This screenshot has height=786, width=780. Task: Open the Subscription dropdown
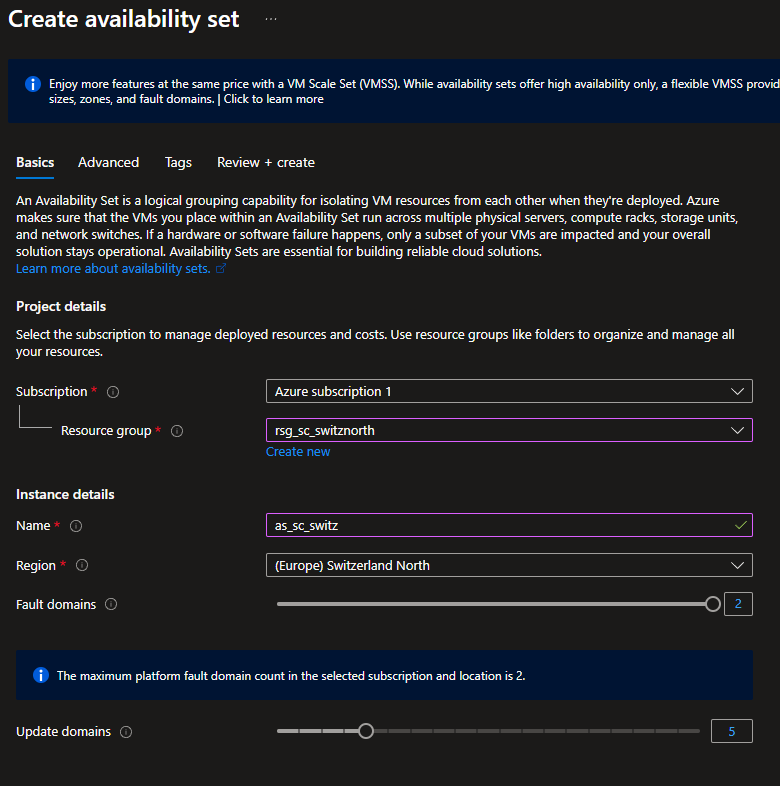508,391
